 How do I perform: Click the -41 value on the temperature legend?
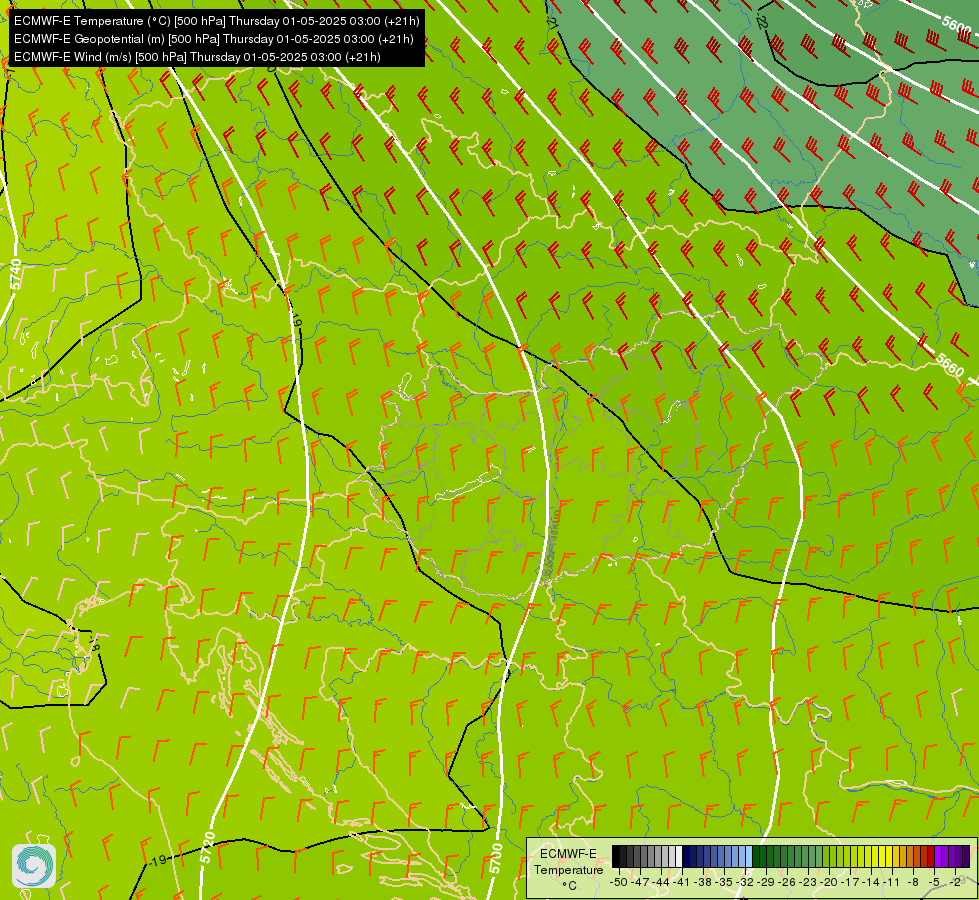click(x=681, y=882)
